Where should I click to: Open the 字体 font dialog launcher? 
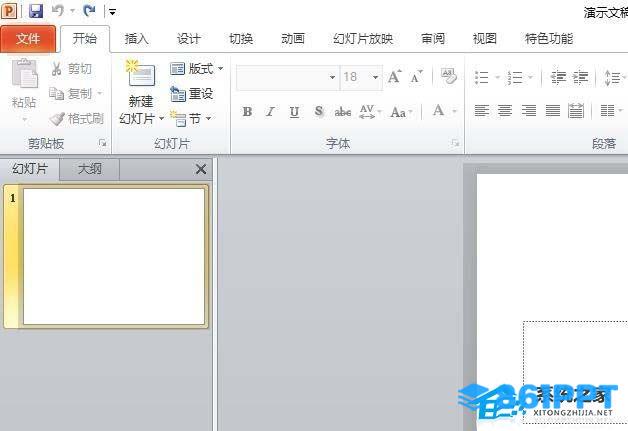pyautogui.click(x=455, y=143)
